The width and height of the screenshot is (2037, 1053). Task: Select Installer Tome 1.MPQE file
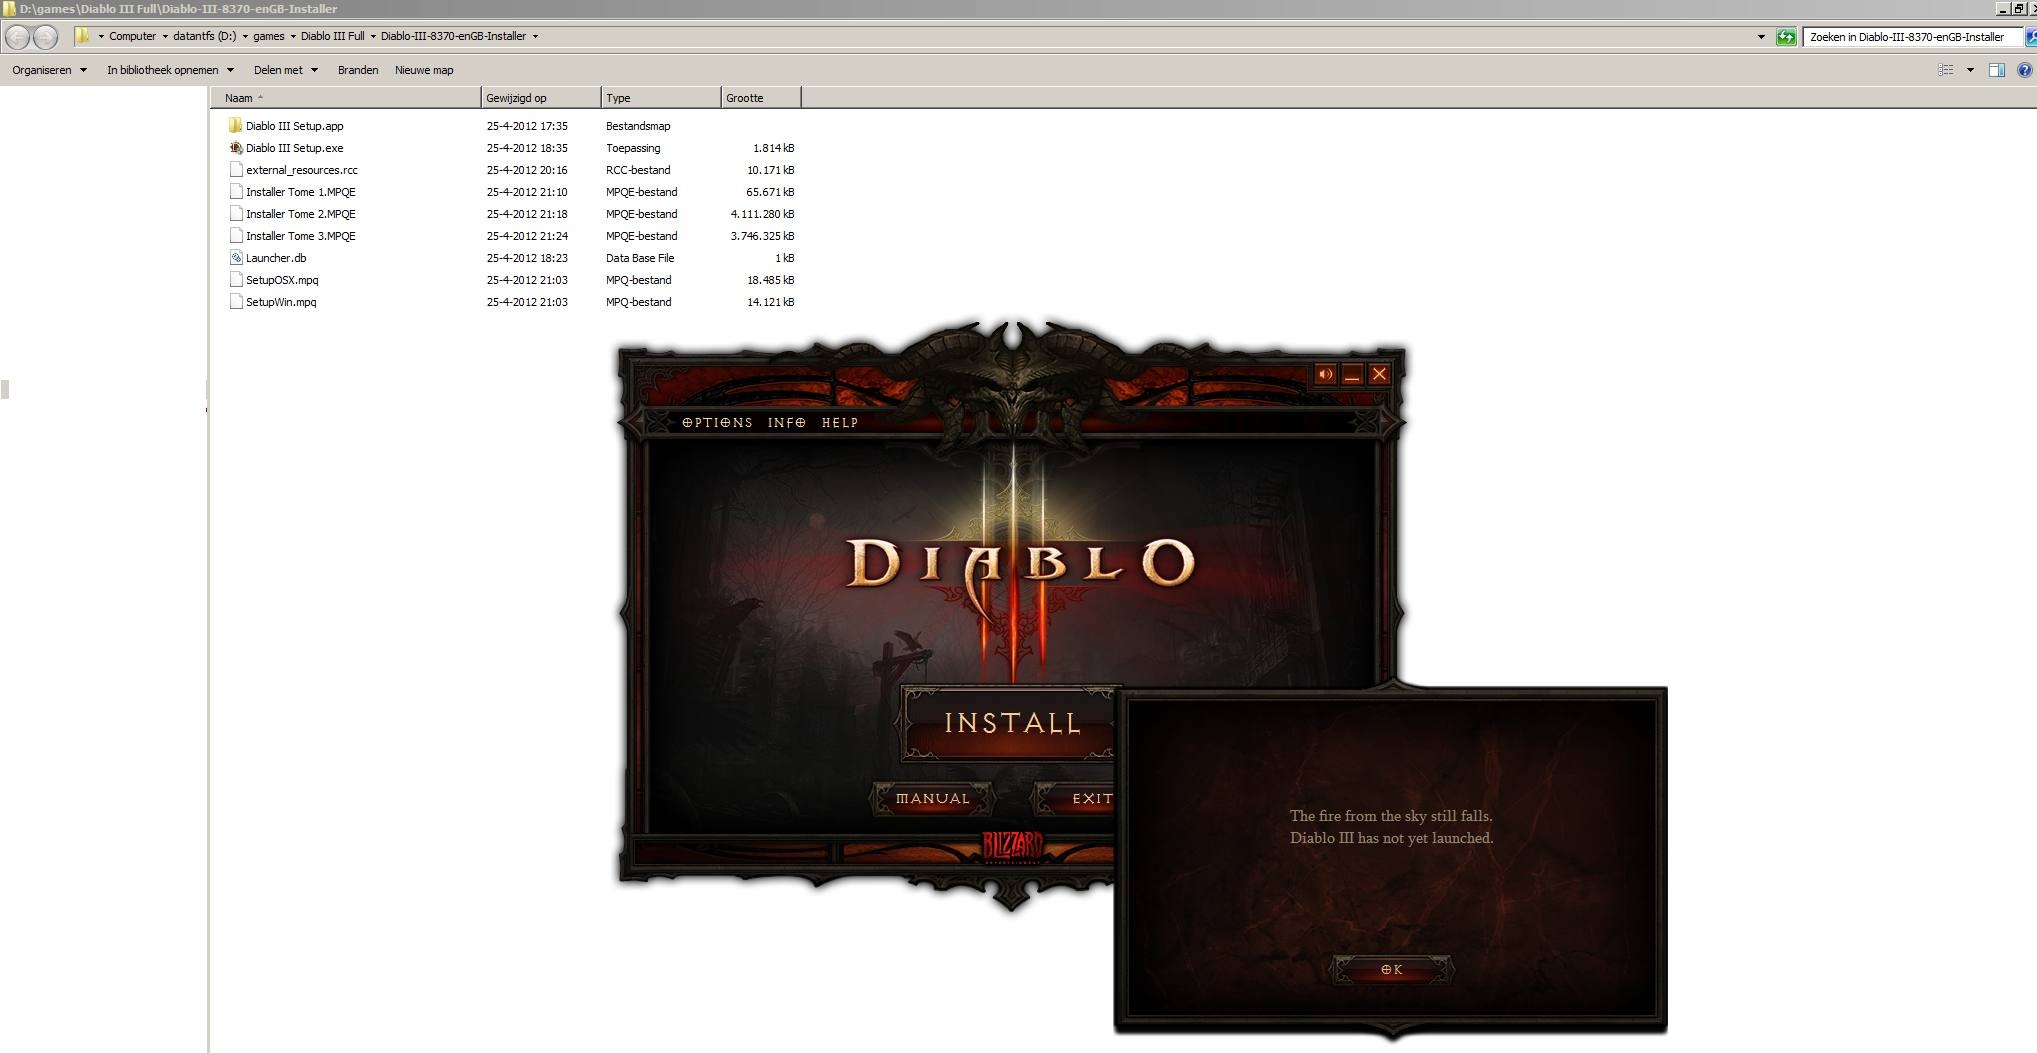pos(300,192)
